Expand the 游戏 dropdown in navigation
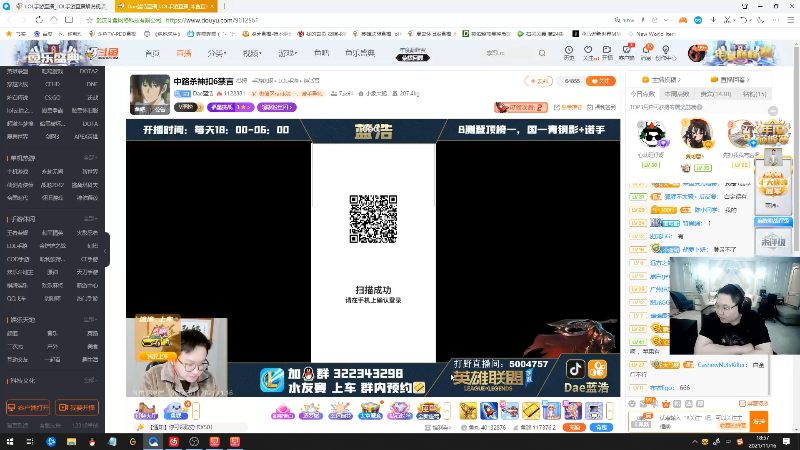 coord(287,53)
